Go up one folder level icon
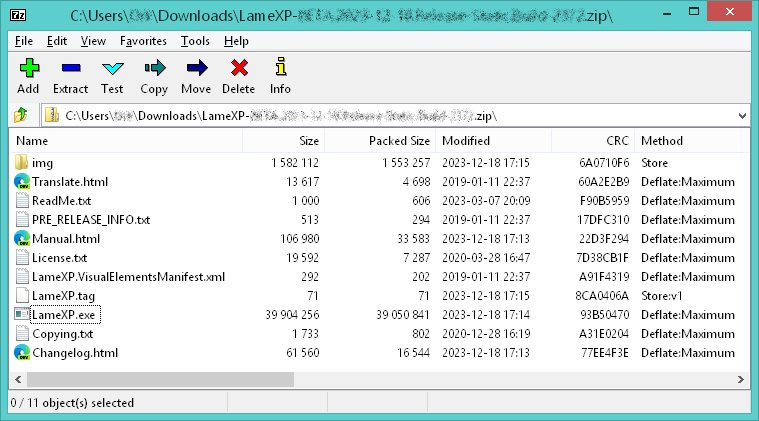Image resolution: width=759 pixels, height=421 pixels. (21, 115)
